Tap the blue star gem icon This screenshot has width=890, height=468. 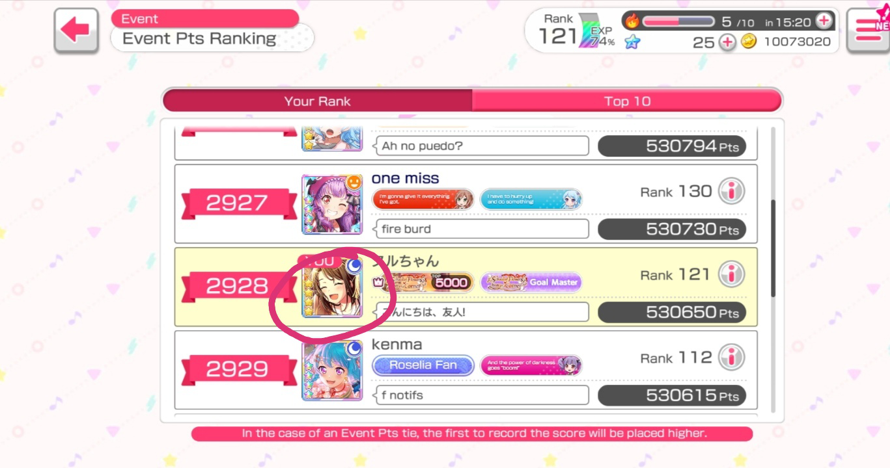[x=632, y=42]
